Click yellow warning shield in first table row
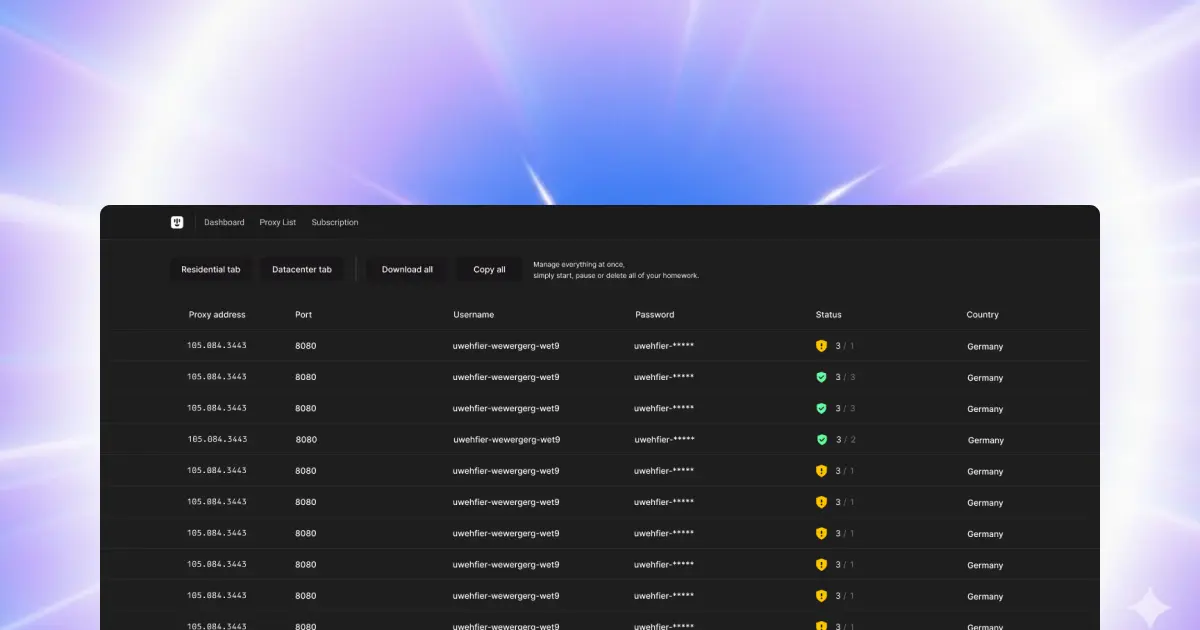 (x=821, y=346)
